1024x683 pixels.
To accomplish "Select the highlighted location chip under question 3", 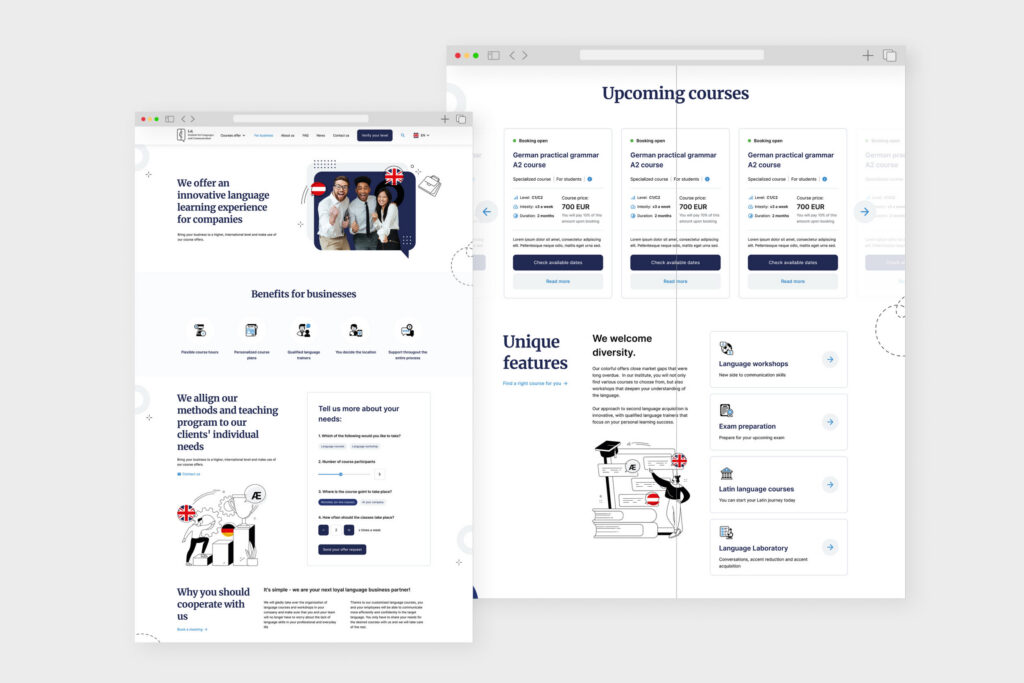I will 338,502.
